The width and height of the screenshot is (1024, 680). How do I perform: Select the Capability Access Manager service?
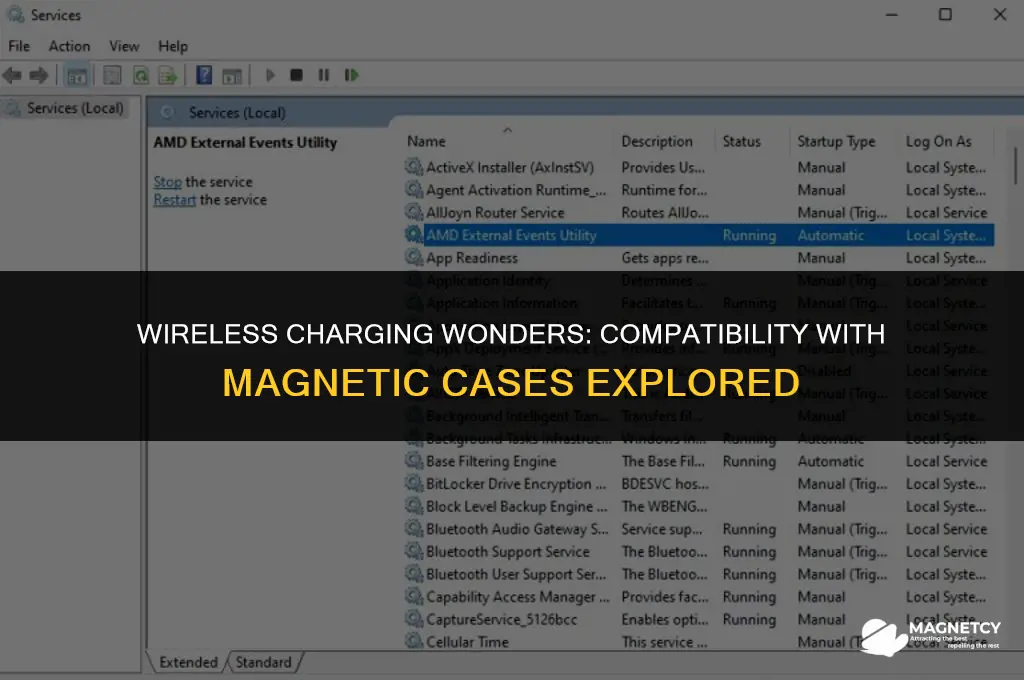[x=699, y=597]
